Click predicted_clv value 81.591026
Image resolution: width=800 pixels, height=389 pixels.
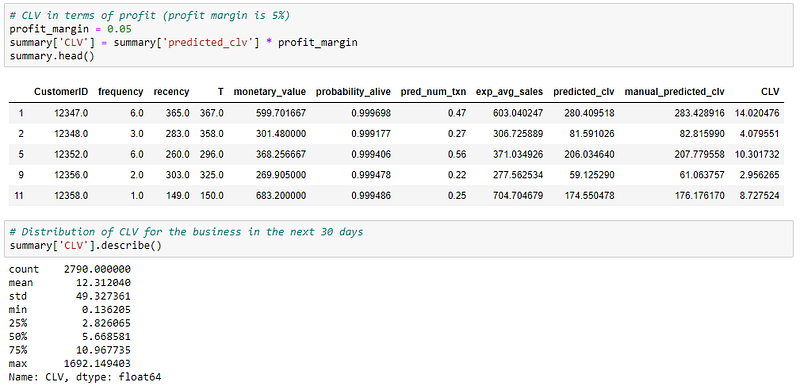(x=592, y=134)
